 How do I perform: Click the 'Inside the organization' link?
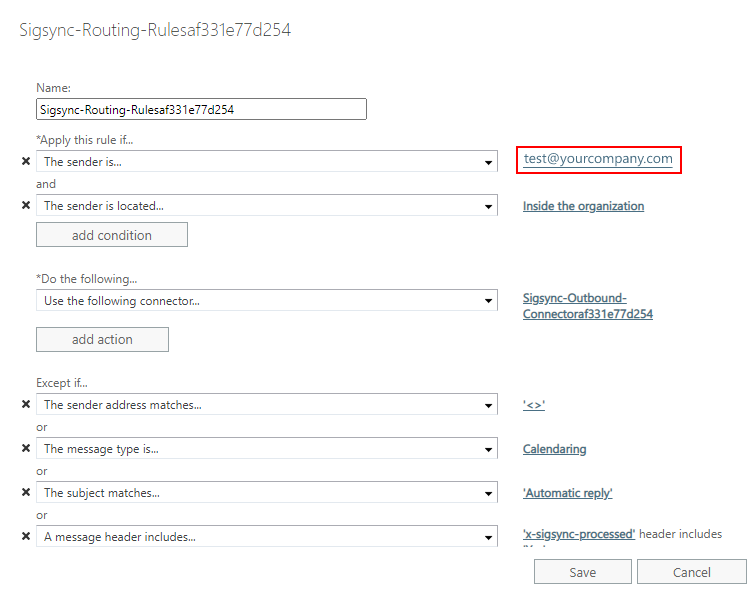pyautogui.click(x=583, y=206)
